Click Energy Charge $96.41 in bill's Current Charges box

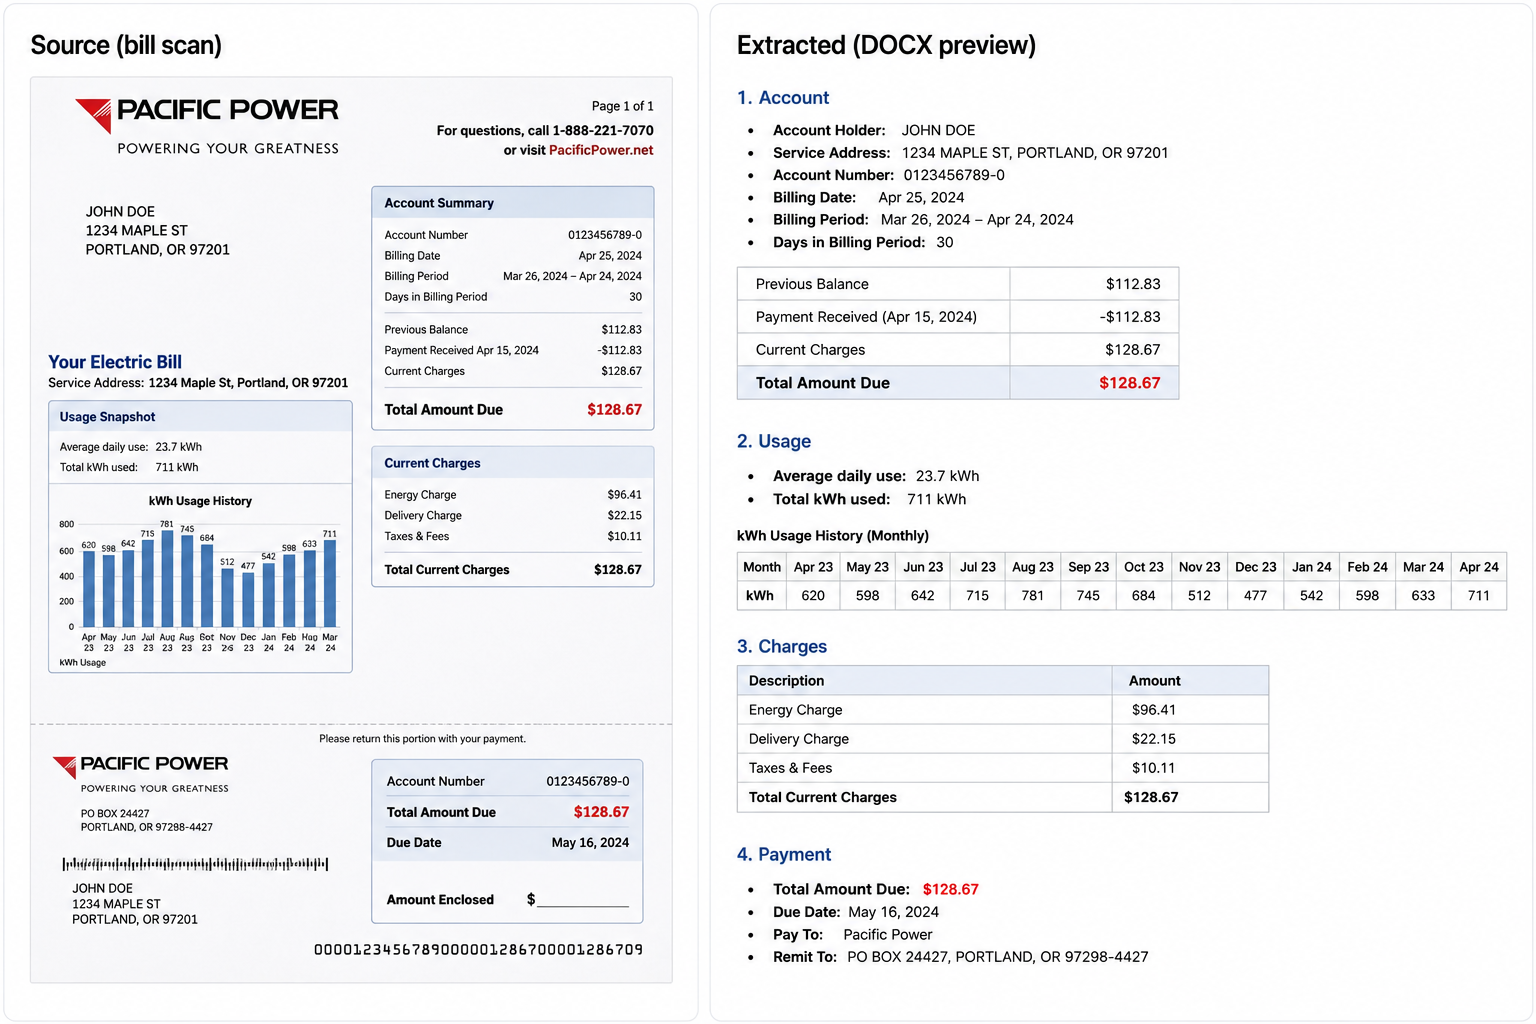[513, 495]
